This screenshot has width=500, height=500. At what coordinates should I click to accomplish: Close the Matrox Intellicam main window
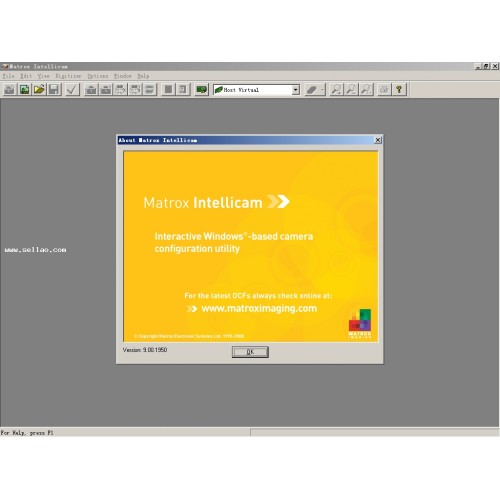[x=495, y=66]
